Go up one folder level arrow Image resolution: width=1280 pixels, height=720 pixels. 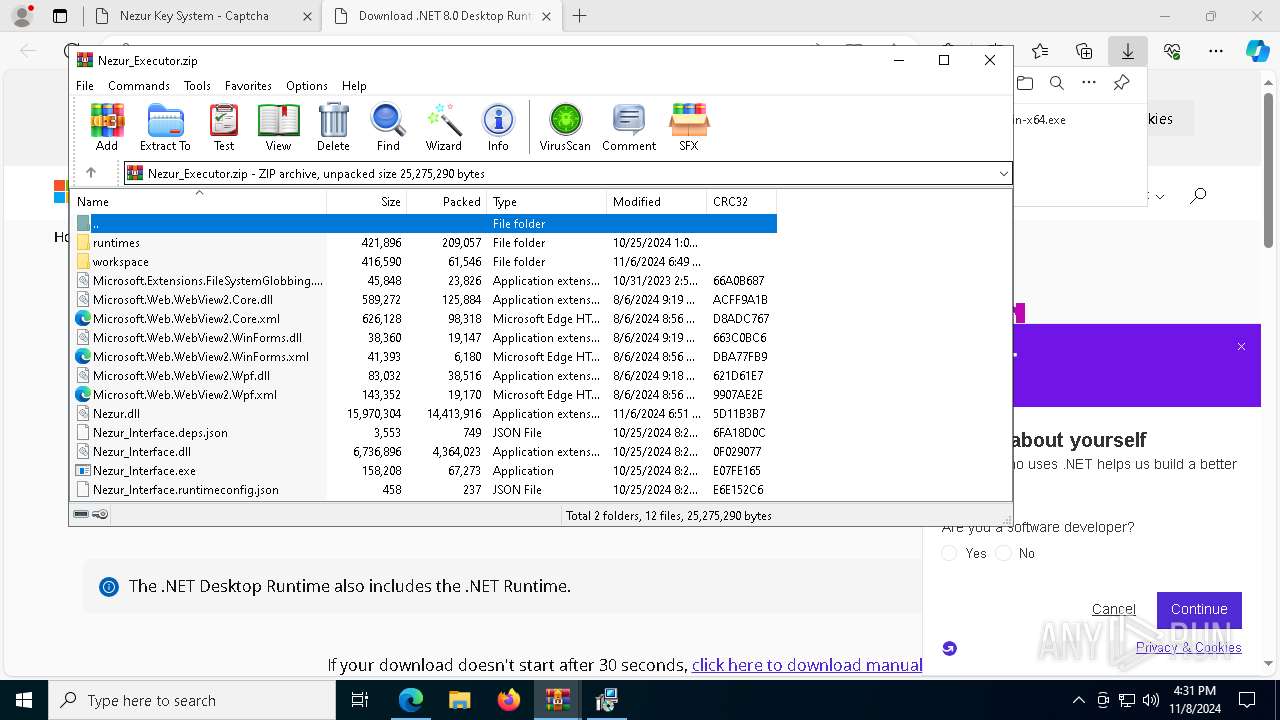coord(91,173)
